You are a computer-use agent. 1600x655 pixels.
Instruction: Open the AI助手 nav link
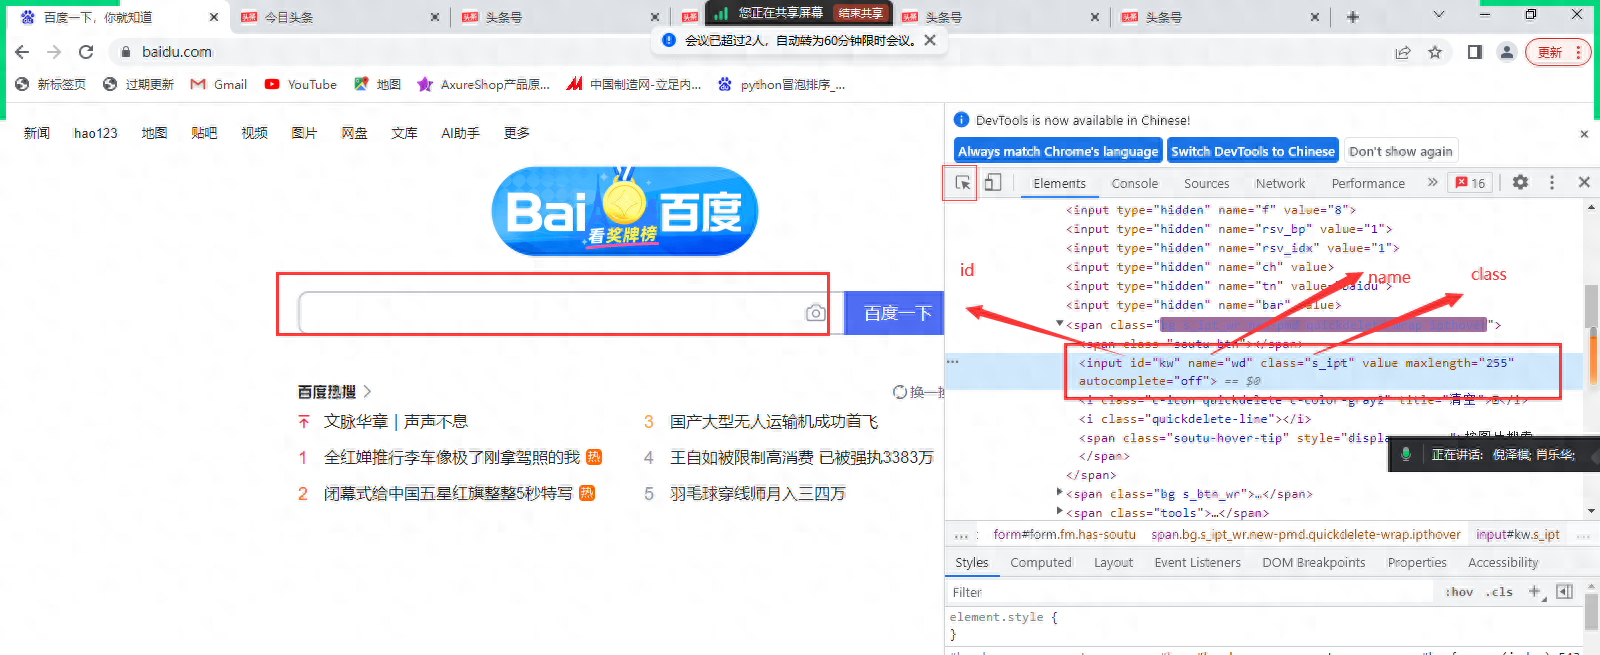click(x=460, y=133)
